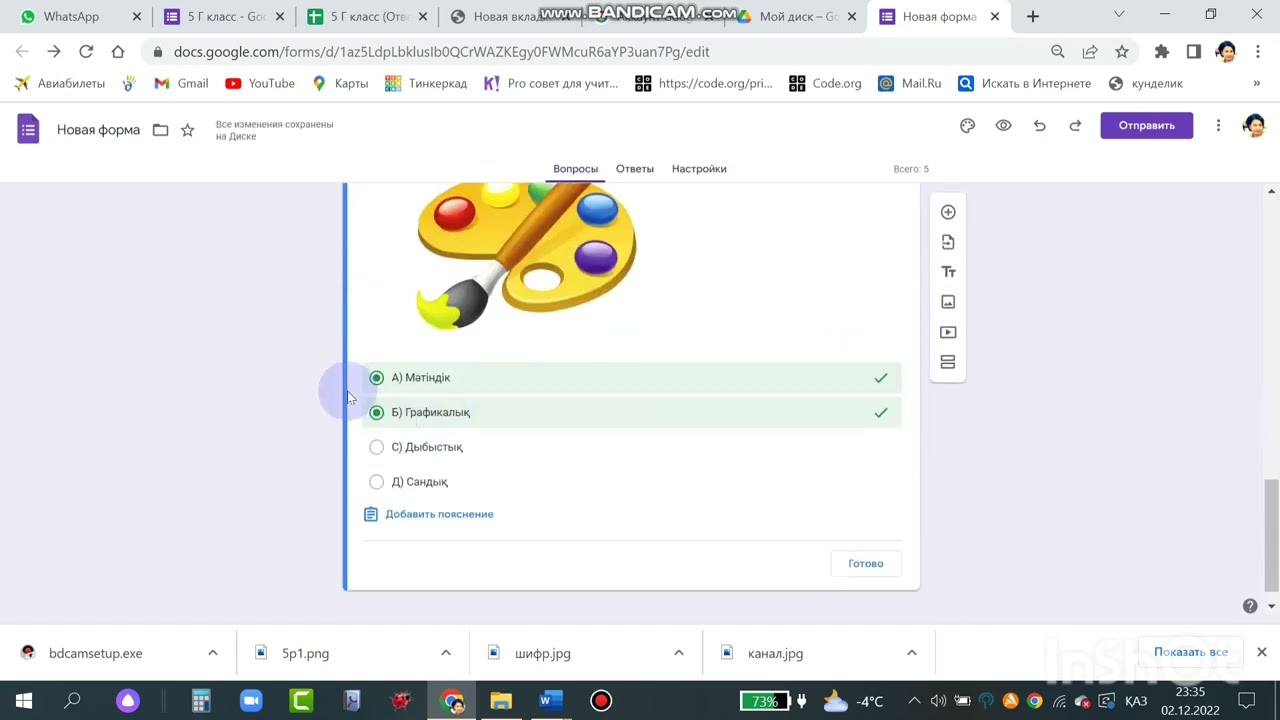Open the YouTube bookmark
This screenshot has width=1280, height=720.
pos(260,84)
